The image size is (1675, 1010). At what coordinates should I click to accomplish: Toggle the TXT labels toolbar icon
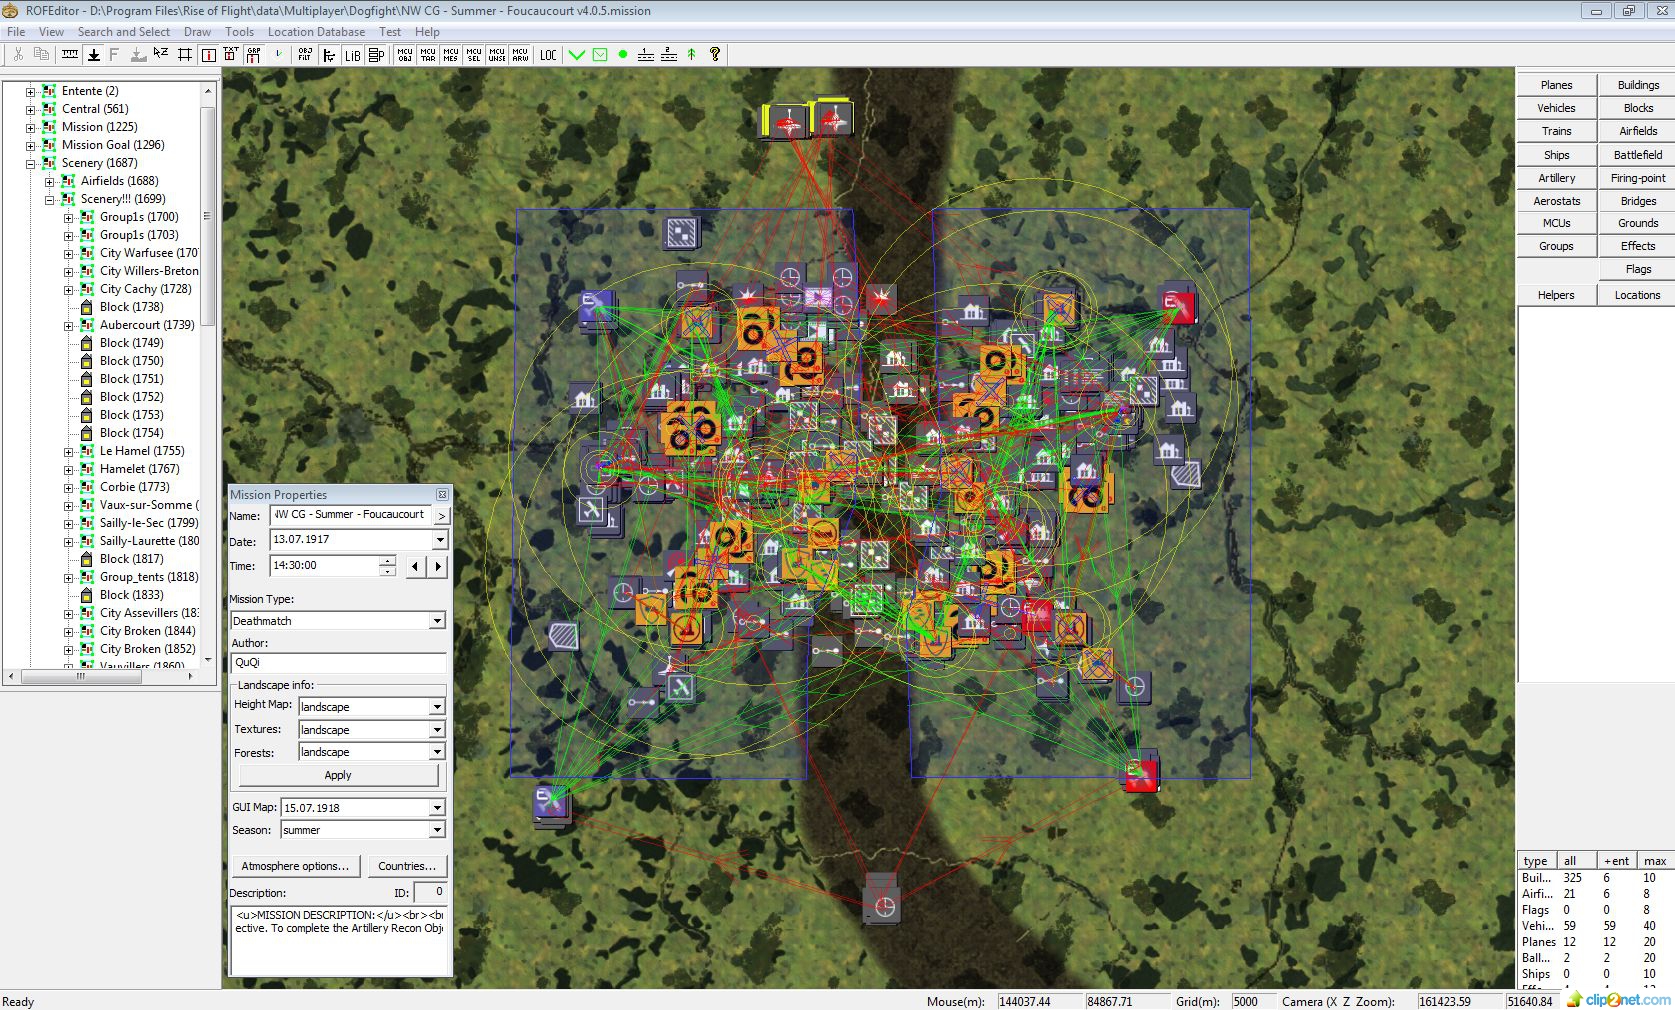(231, 54)
